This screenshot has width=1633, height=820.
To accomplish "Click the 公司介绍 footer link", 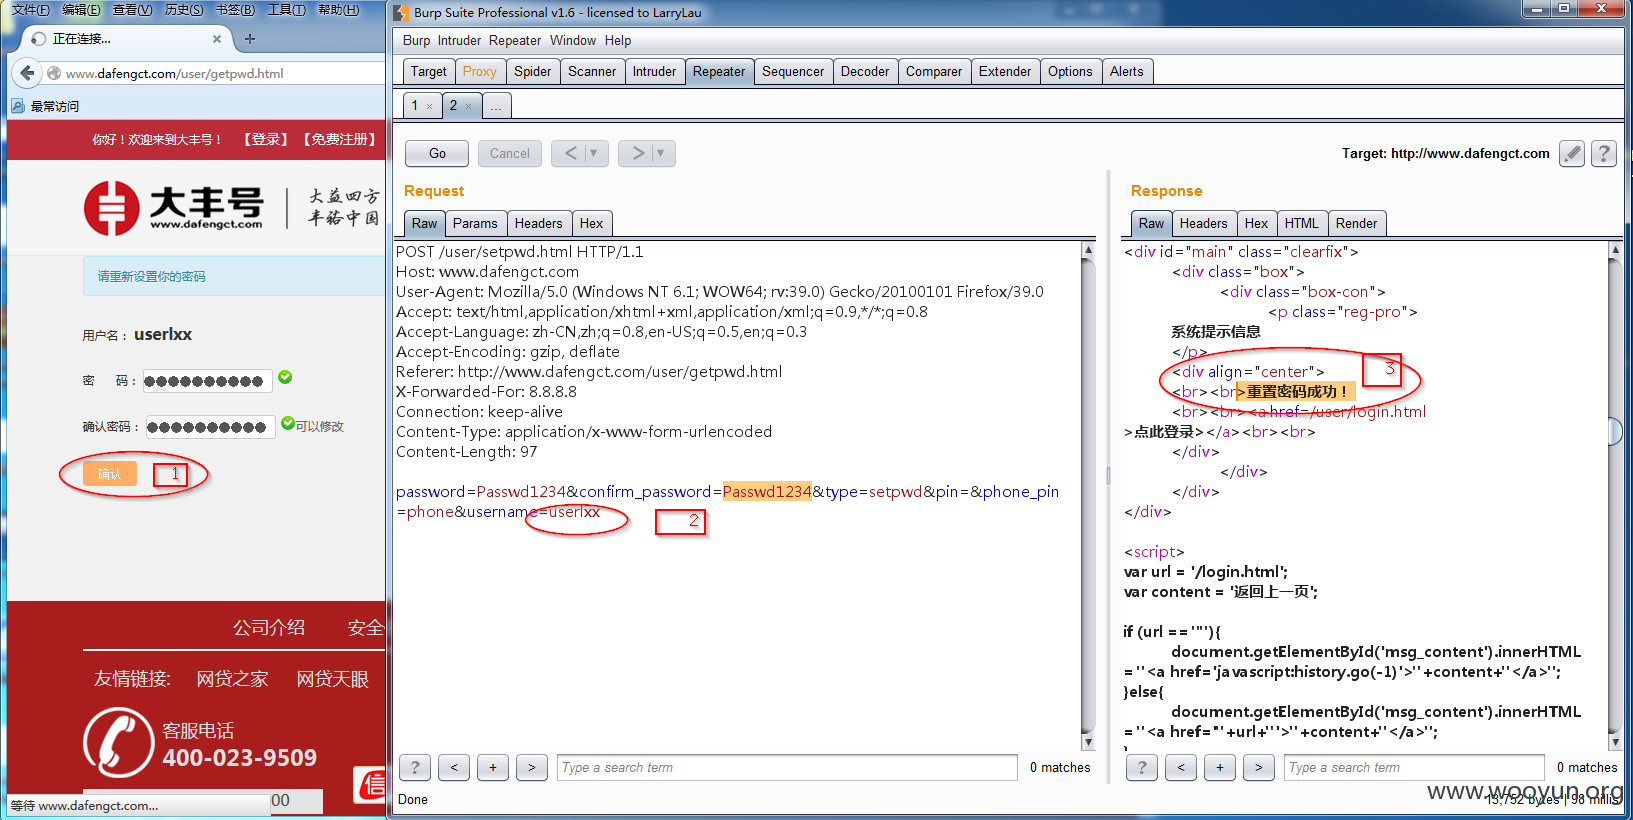I will click(x=269, y=627).
